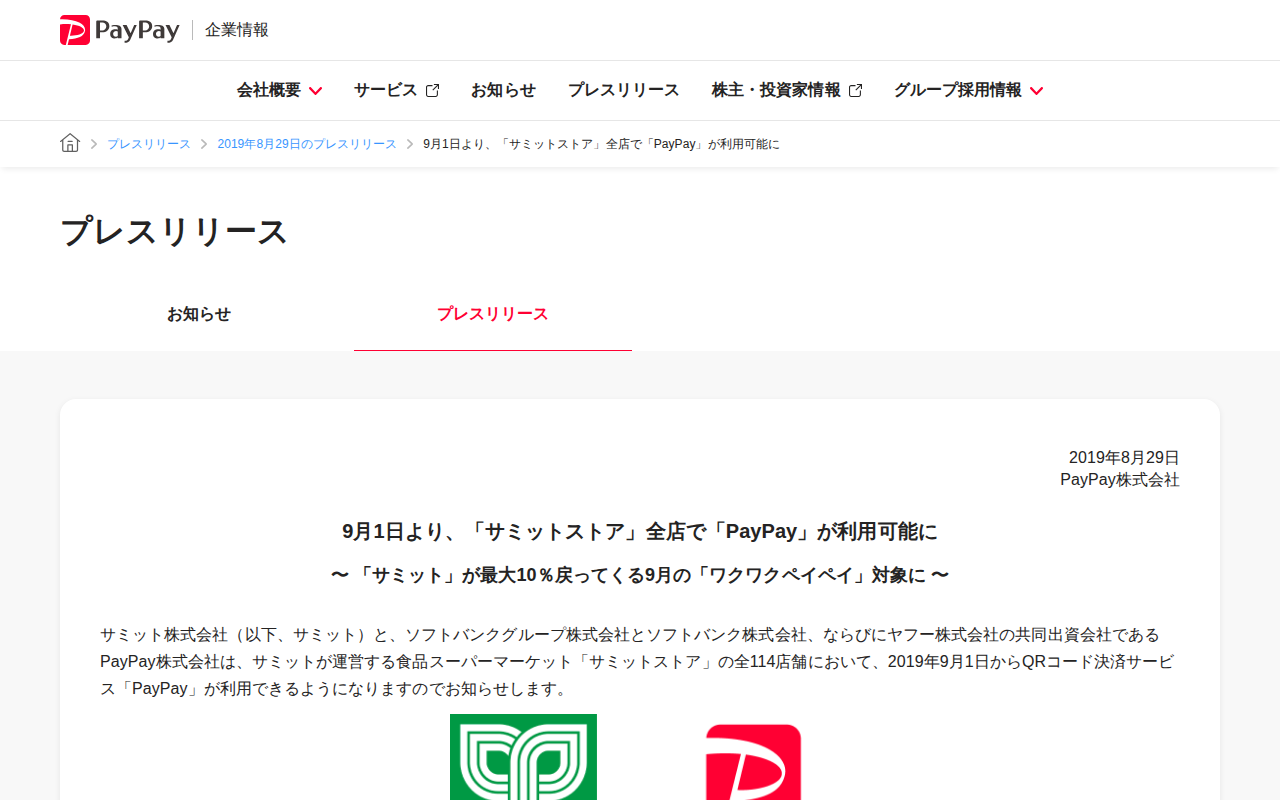This screenshot has width=1280, height=800.
Task: Click the 企業情報 header link
Action: point(237,30)
